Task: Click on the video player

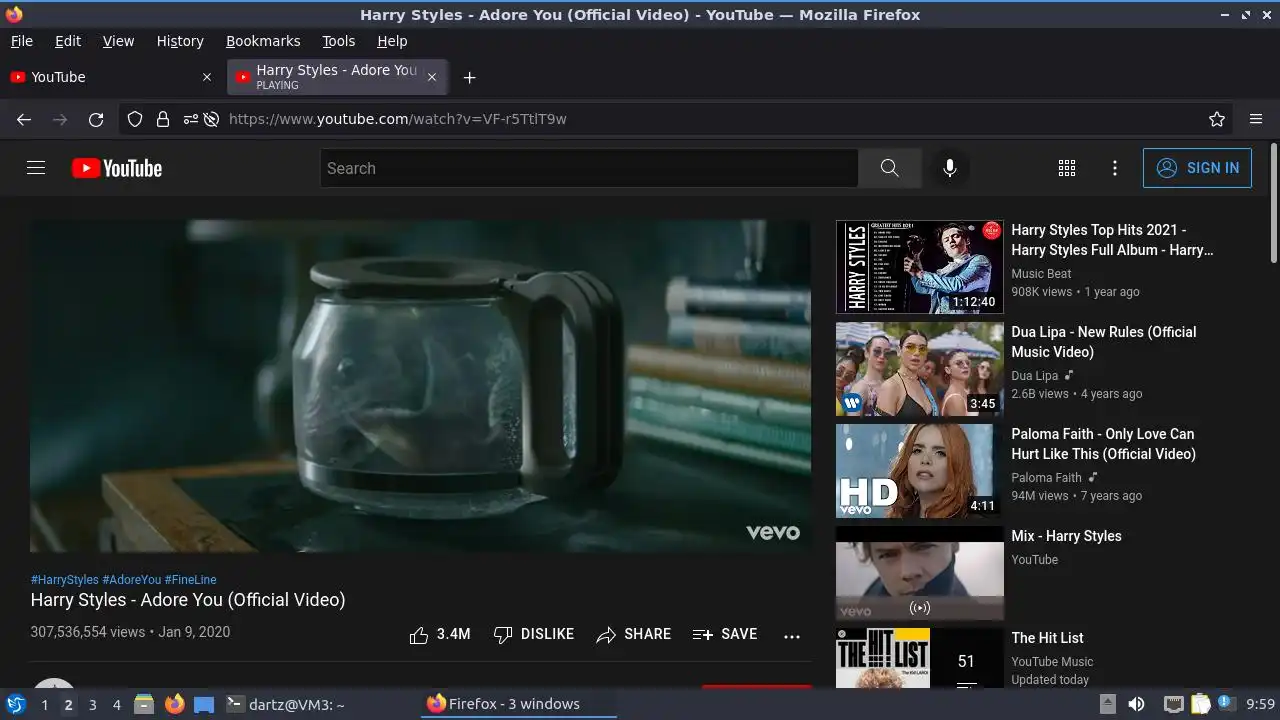Action: pos(420,386)
